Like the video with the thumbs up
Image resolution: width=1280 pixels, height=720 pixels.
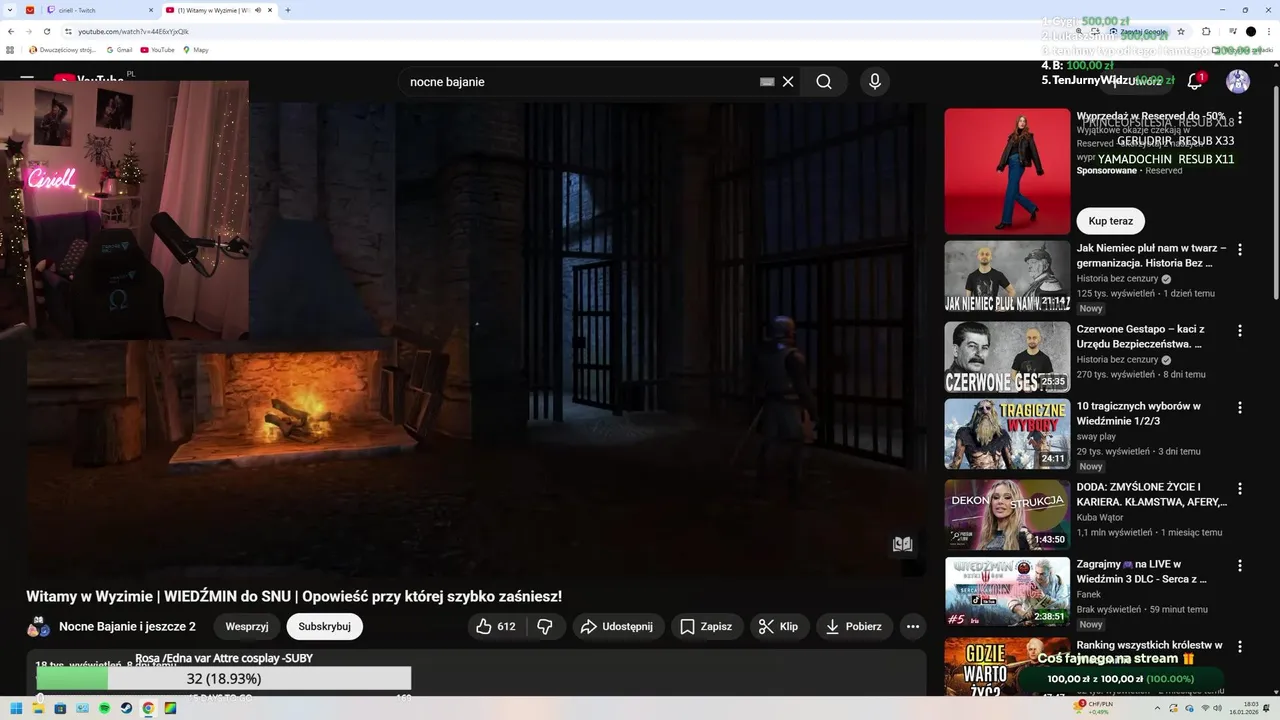(x=494, y=626)
